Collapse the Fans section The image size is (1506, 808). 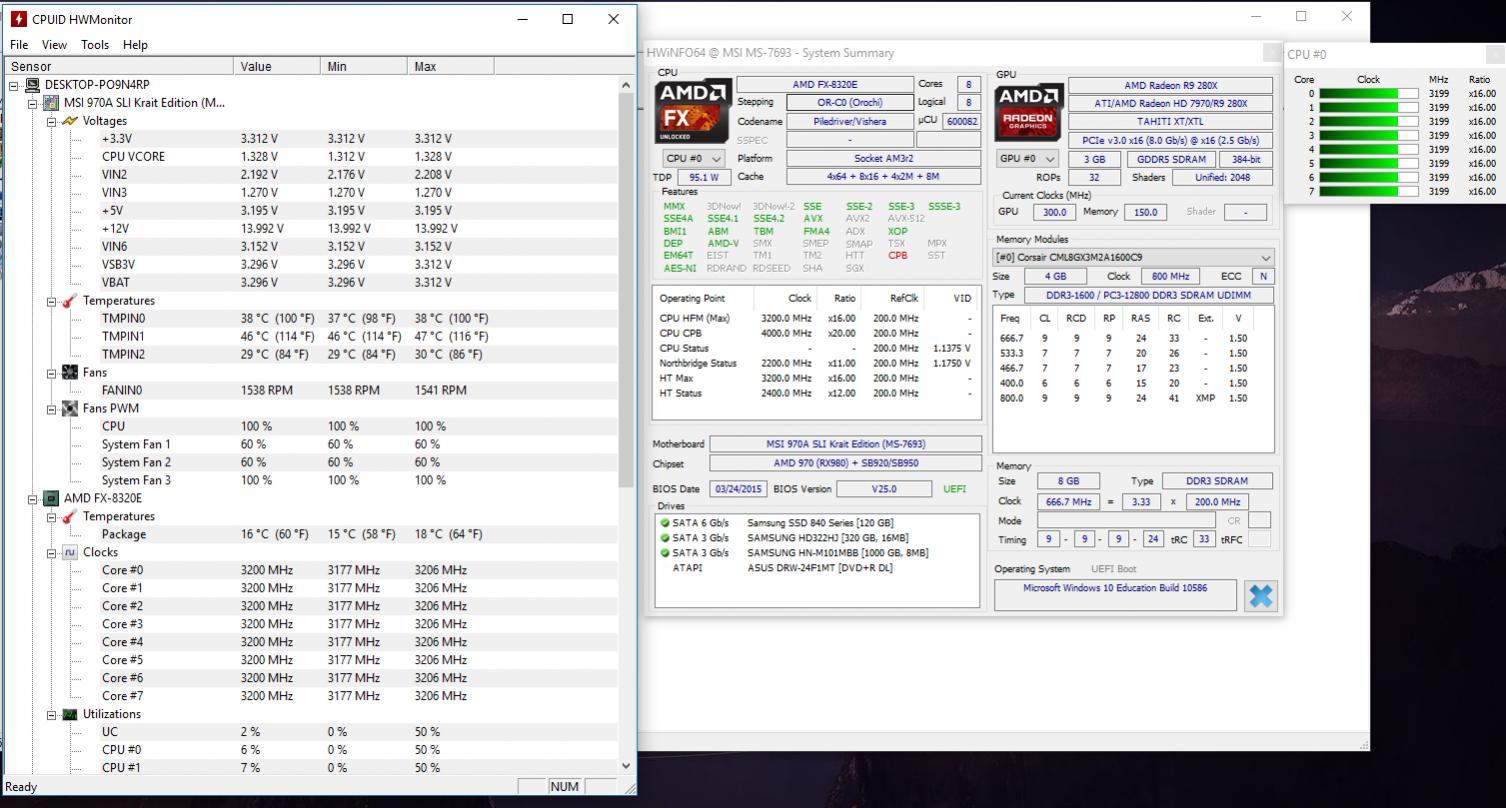52,373
